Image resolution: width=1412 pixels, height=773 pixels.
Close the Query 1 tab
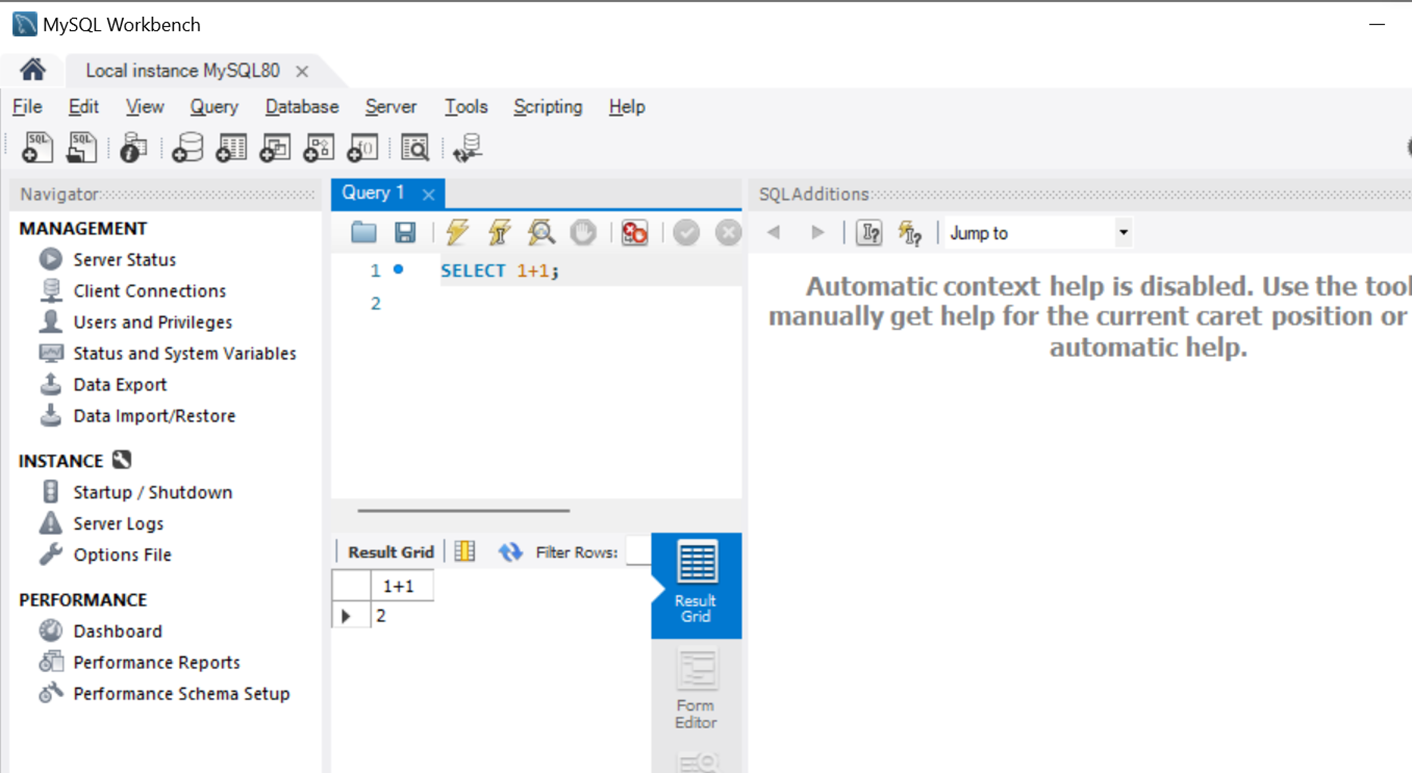coord(428,194)
